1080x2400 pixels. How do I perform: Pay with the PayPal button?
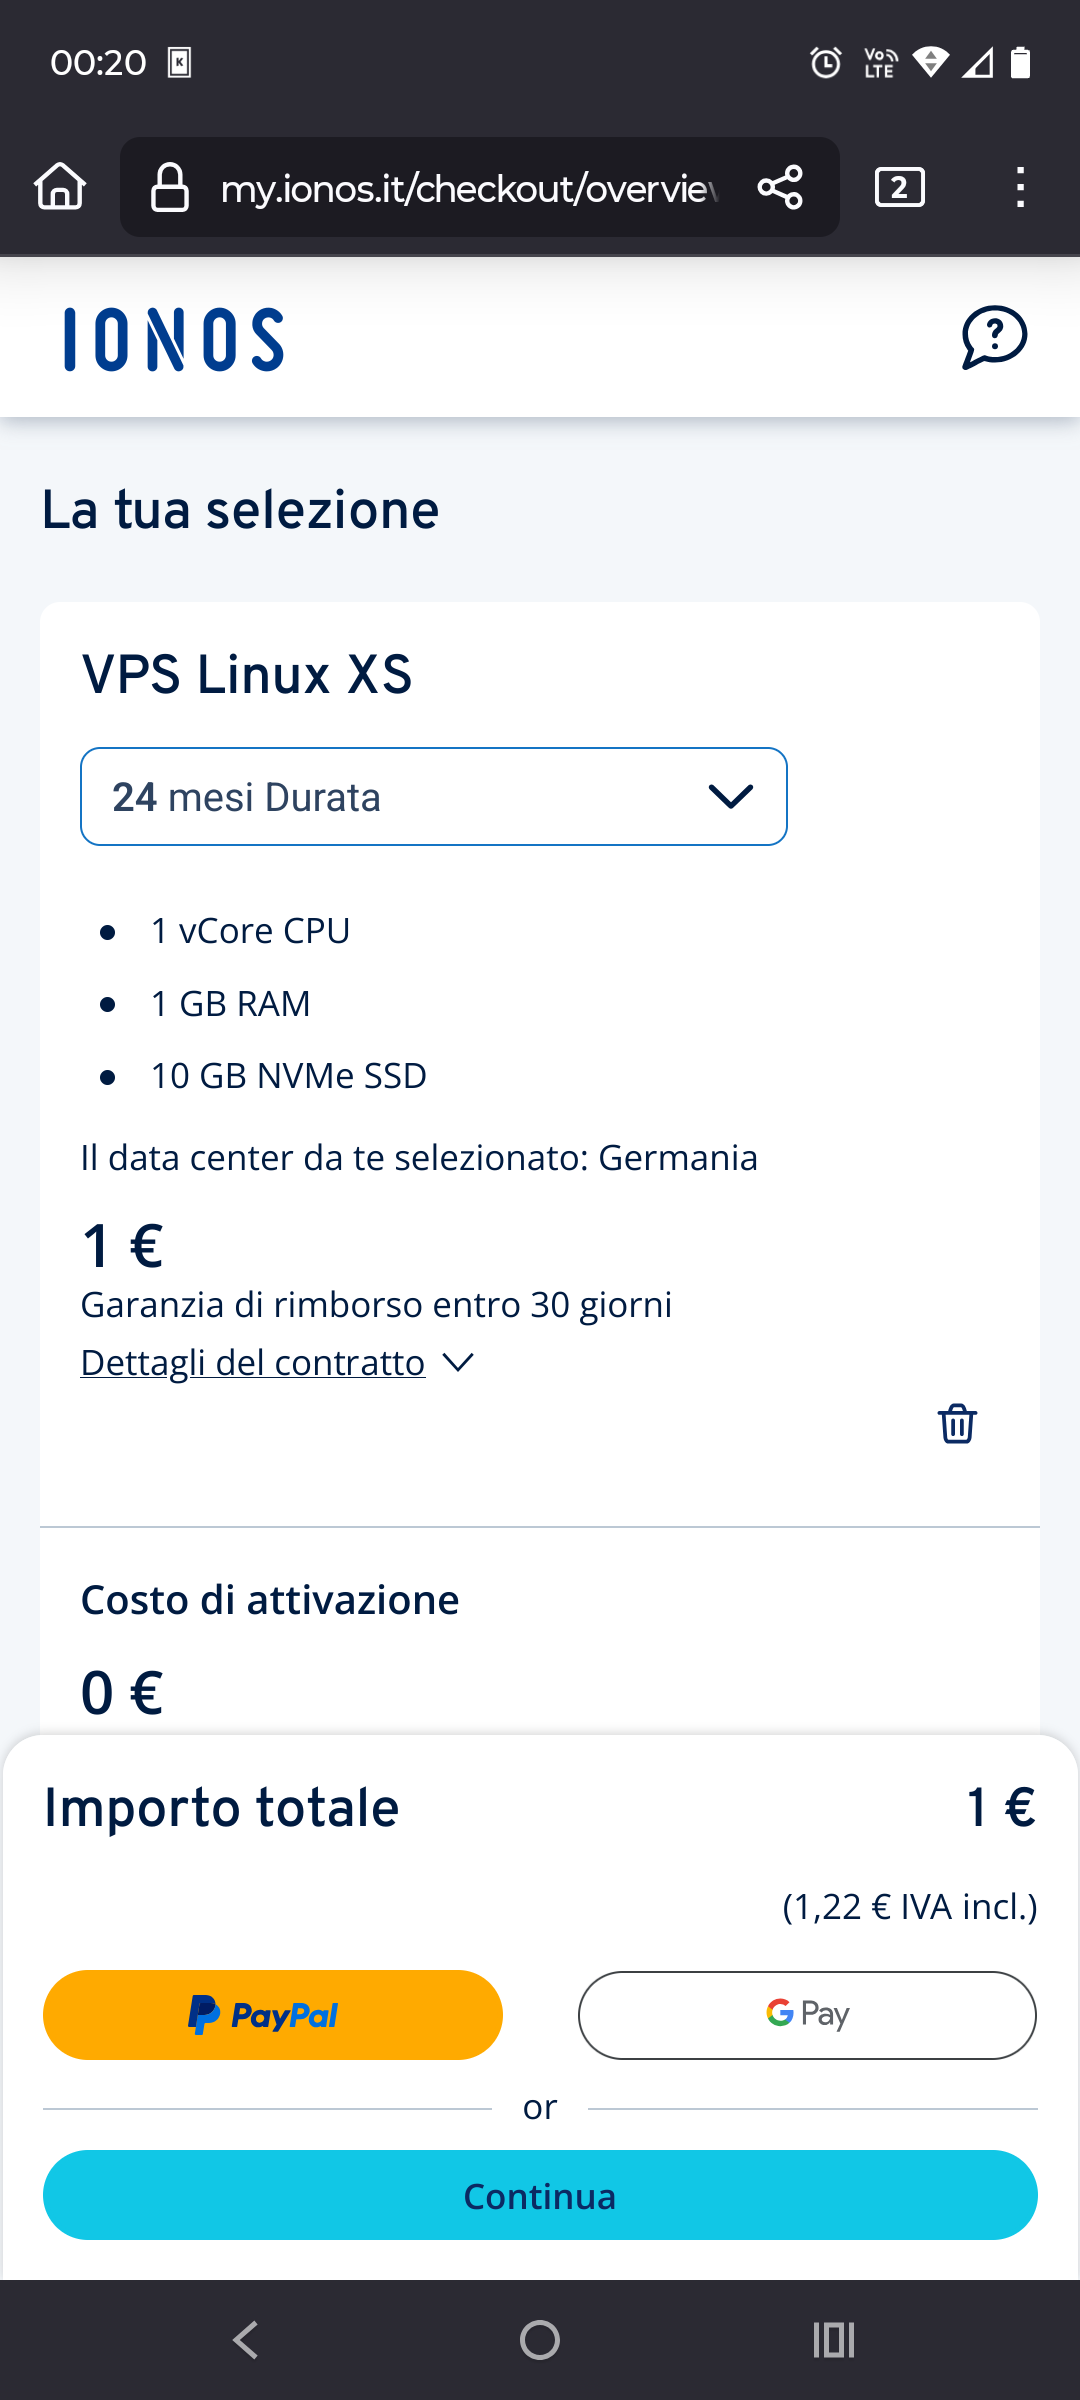click(273, 2015)
